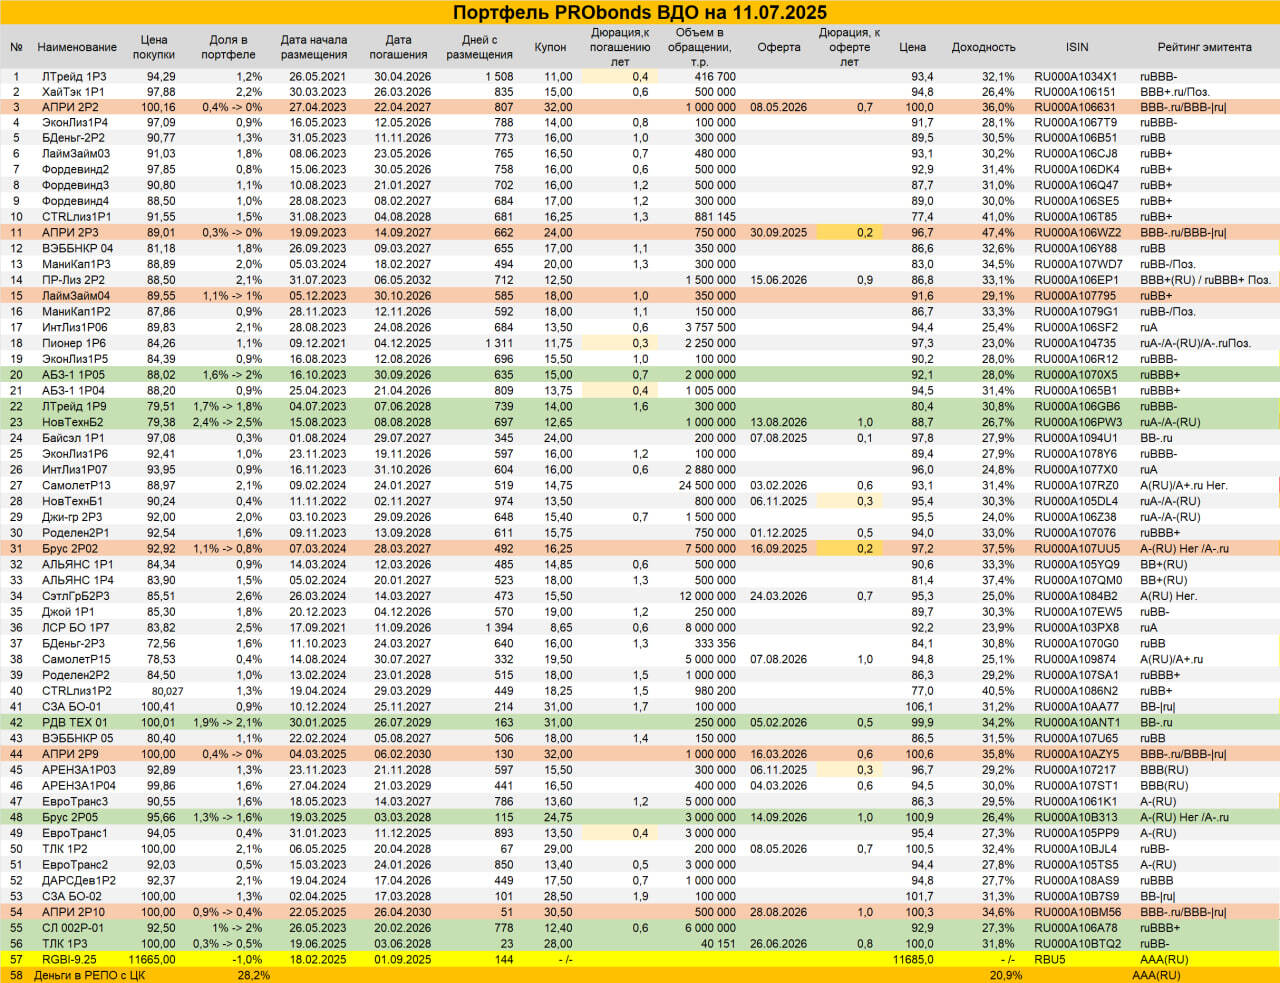This screenshot has width=1280, height=983.
Task: Select the yield value '20,9%'
Action: [x=1005, y=975]
